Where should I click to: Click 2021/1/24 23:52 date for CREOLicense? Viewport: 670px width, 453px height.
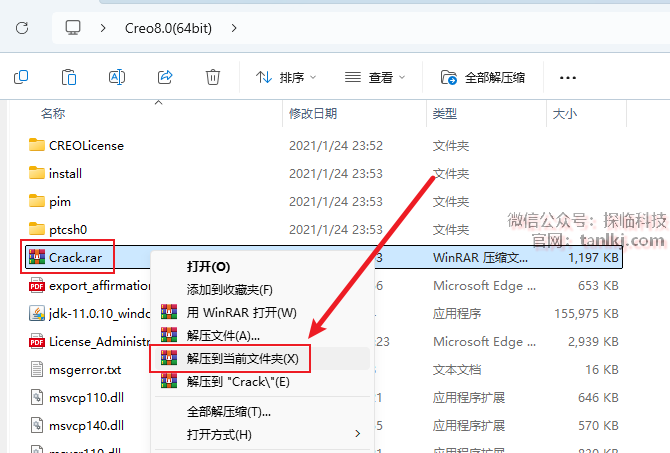335,146
